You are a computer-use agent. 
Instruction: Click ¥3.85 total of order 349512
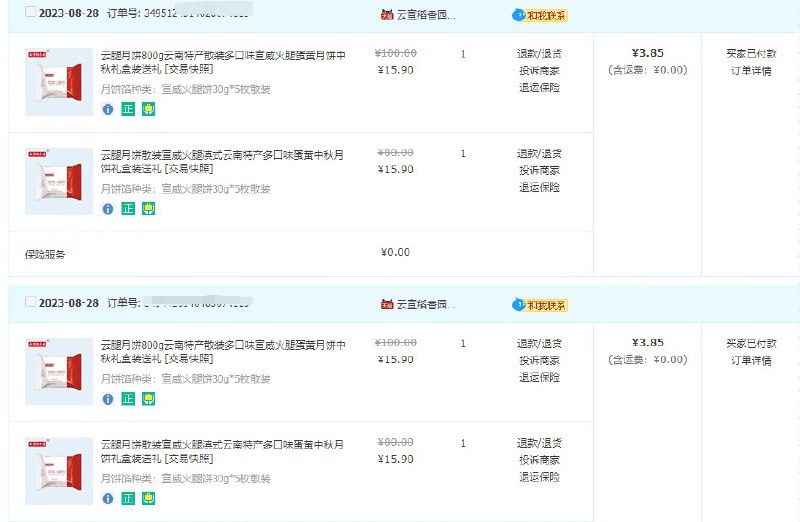pos(647,53)
